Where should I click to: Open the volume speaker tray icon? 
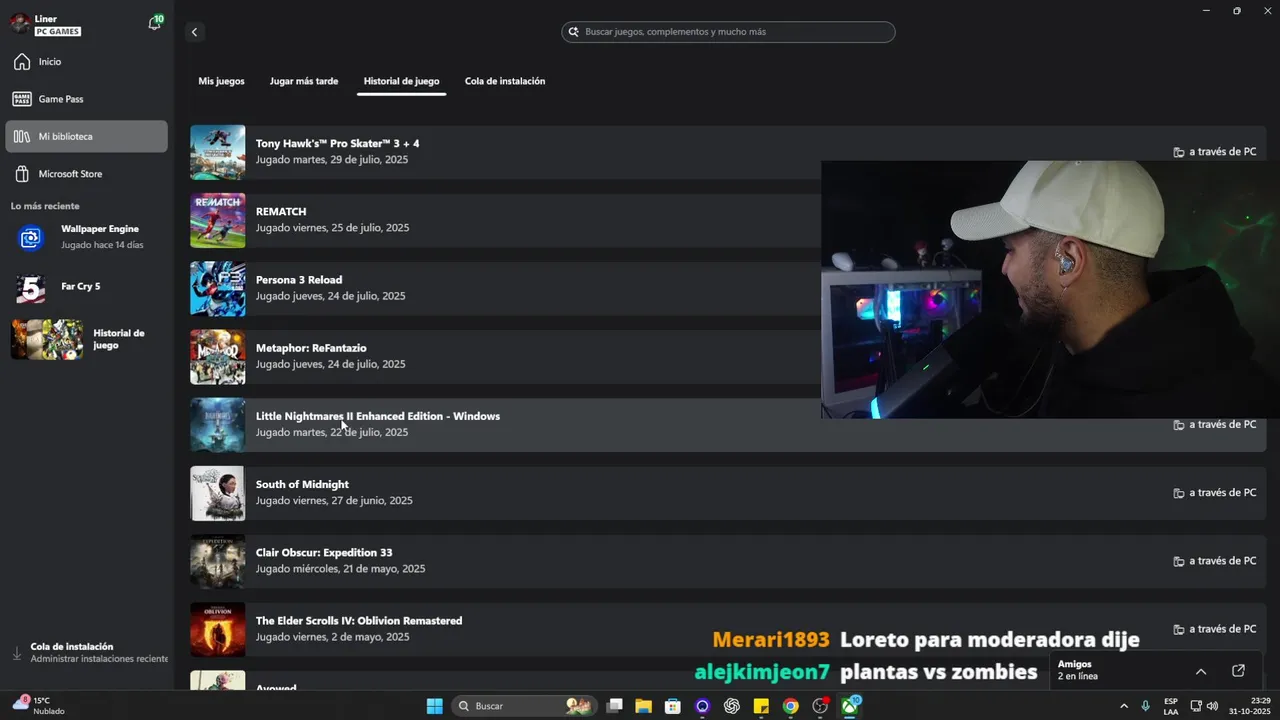(x=1213, y=706)
